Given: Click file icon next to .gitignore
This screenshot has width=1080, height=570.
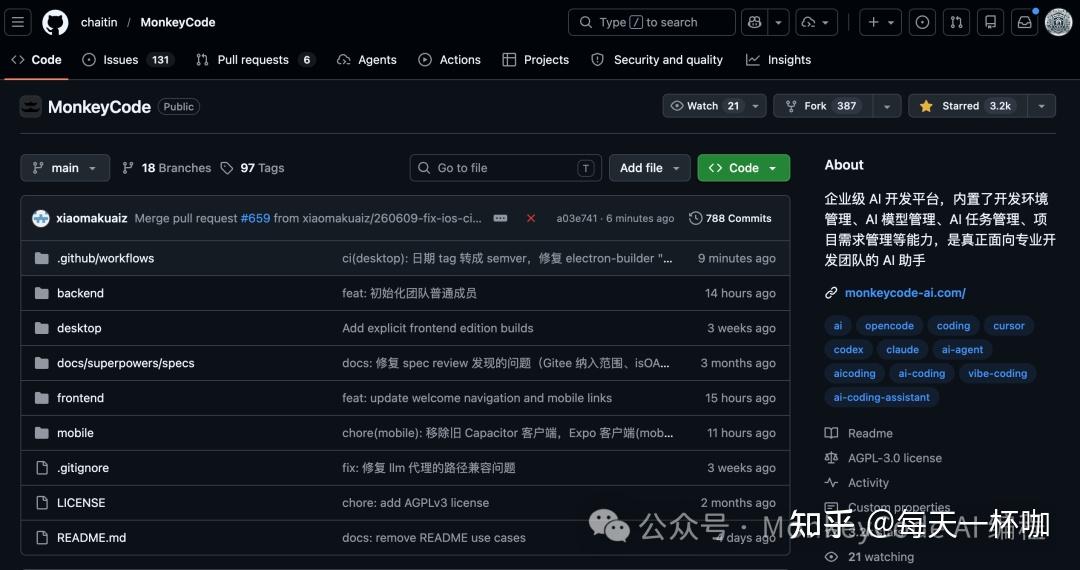Looking at the screenshot, I should [x=42, y=468].
